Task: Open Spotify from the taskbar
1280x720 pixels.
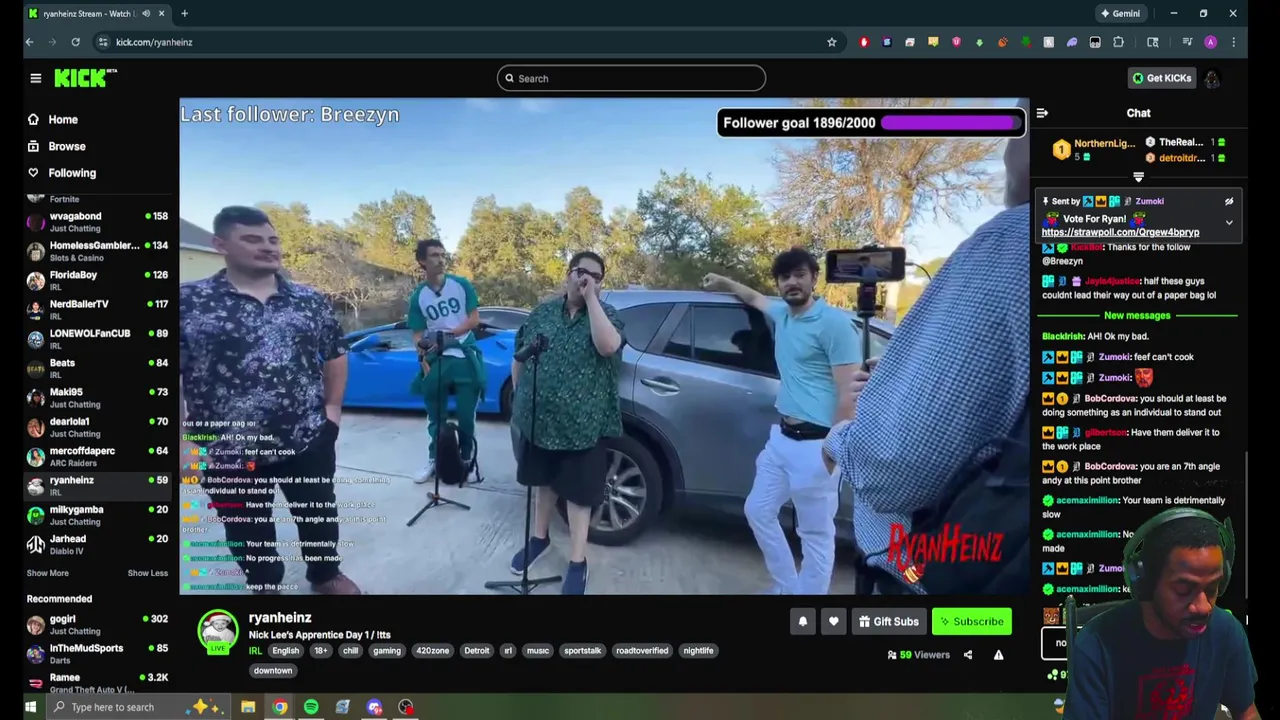Action: [x=311, y=707]
